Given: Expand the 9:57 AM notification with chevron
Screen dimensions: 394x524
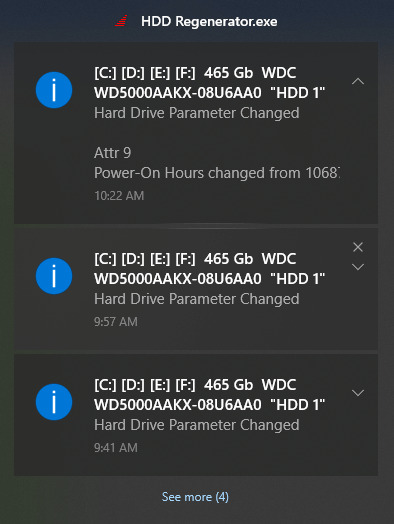Looking at the screenshot, I should 358,267.
